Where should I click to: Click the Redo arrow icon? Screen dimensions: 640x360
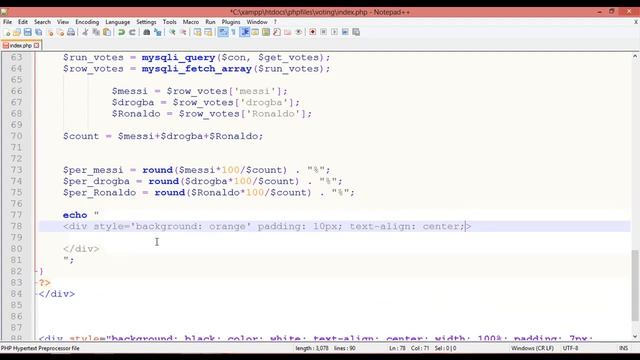132,32
